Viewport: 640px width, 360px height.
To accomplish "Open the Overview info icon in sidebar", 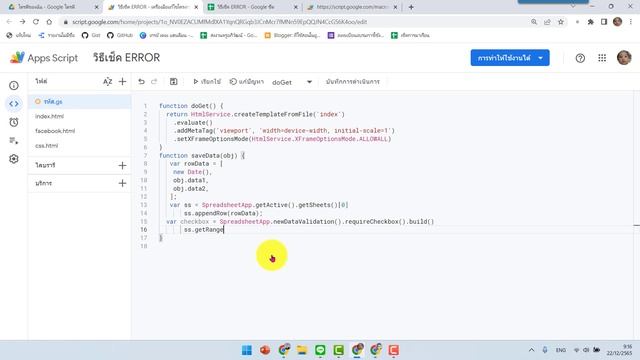I will [14, 85].
